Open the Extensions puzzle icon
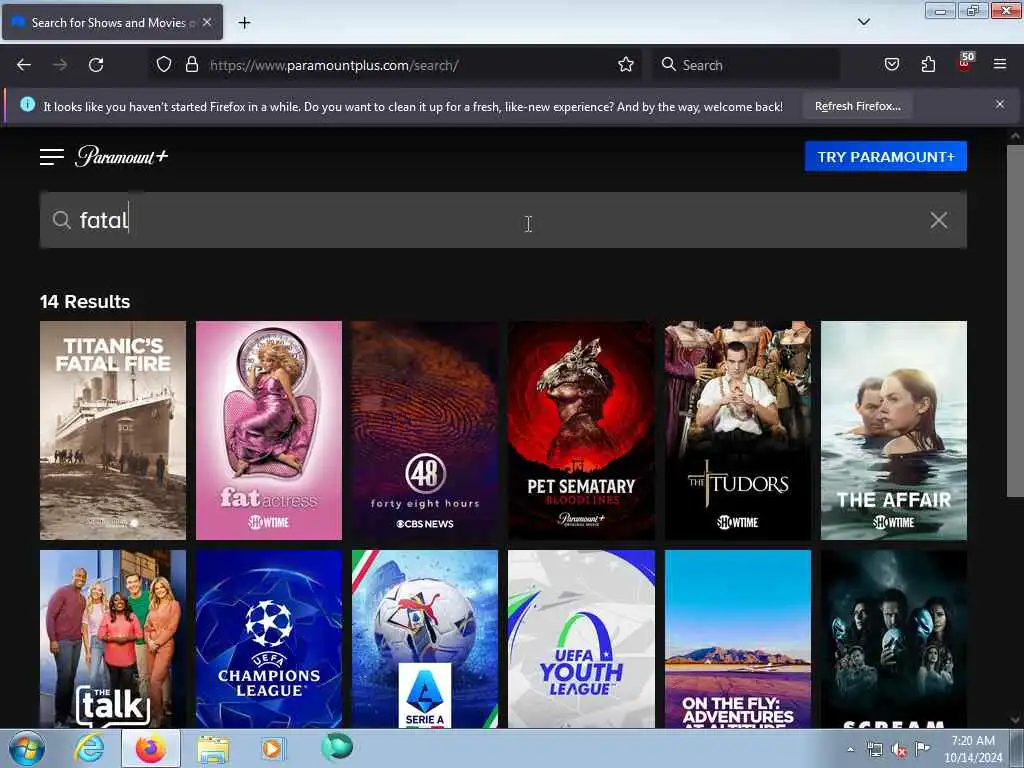Viewport: 1024px width, 768px height. [x=928, y=65]
